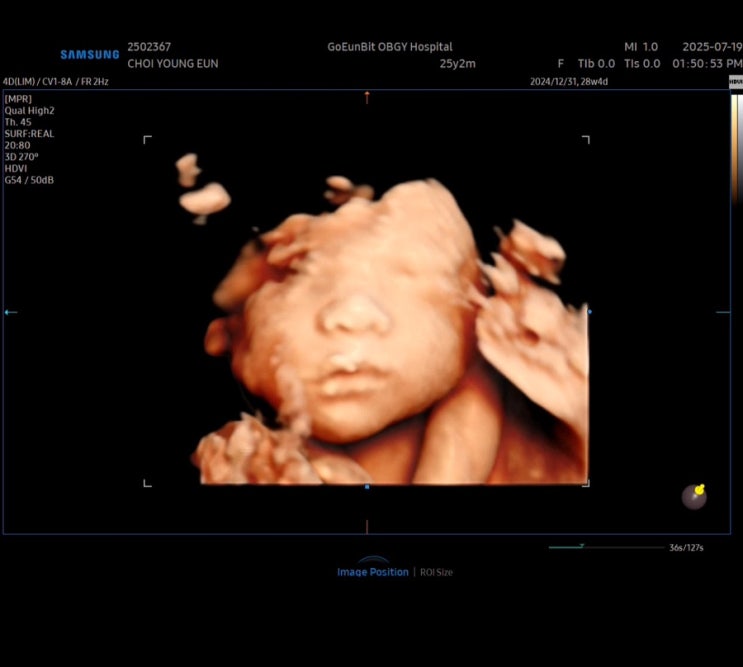Viewport: 743px width, 667px height.
Task: Click the 4D(LIM) / CV1-8A / FR 2Hz text
Action: point(55,81)
